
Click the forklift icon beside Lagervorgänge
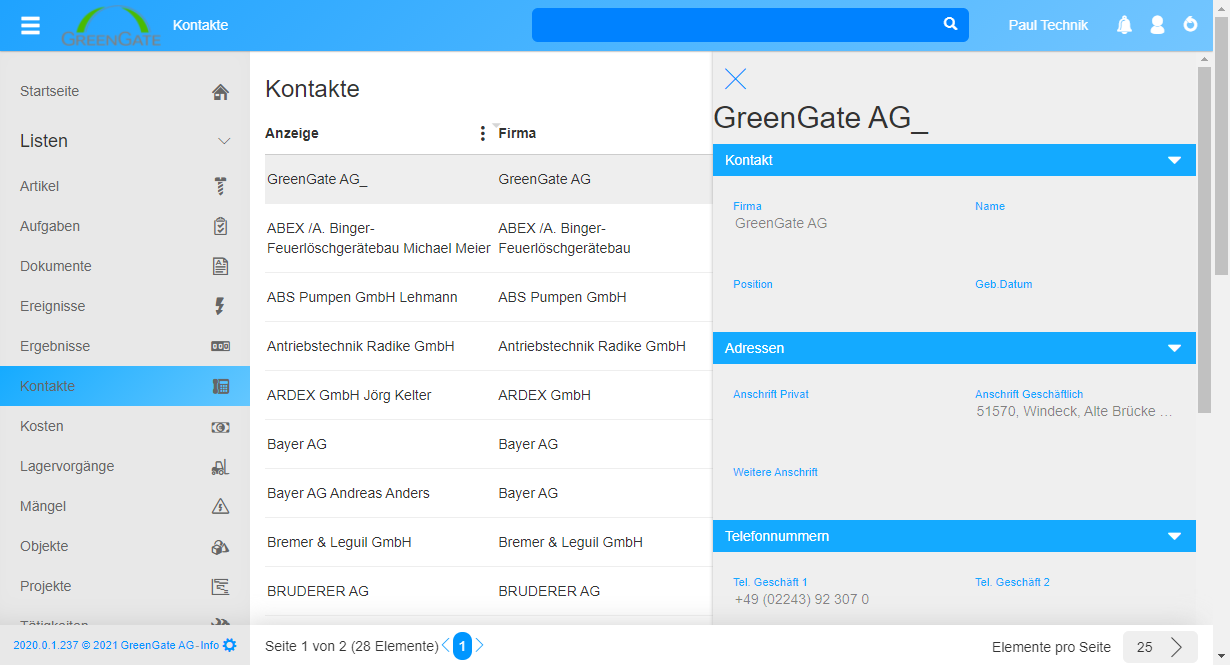tap(221, 466)
